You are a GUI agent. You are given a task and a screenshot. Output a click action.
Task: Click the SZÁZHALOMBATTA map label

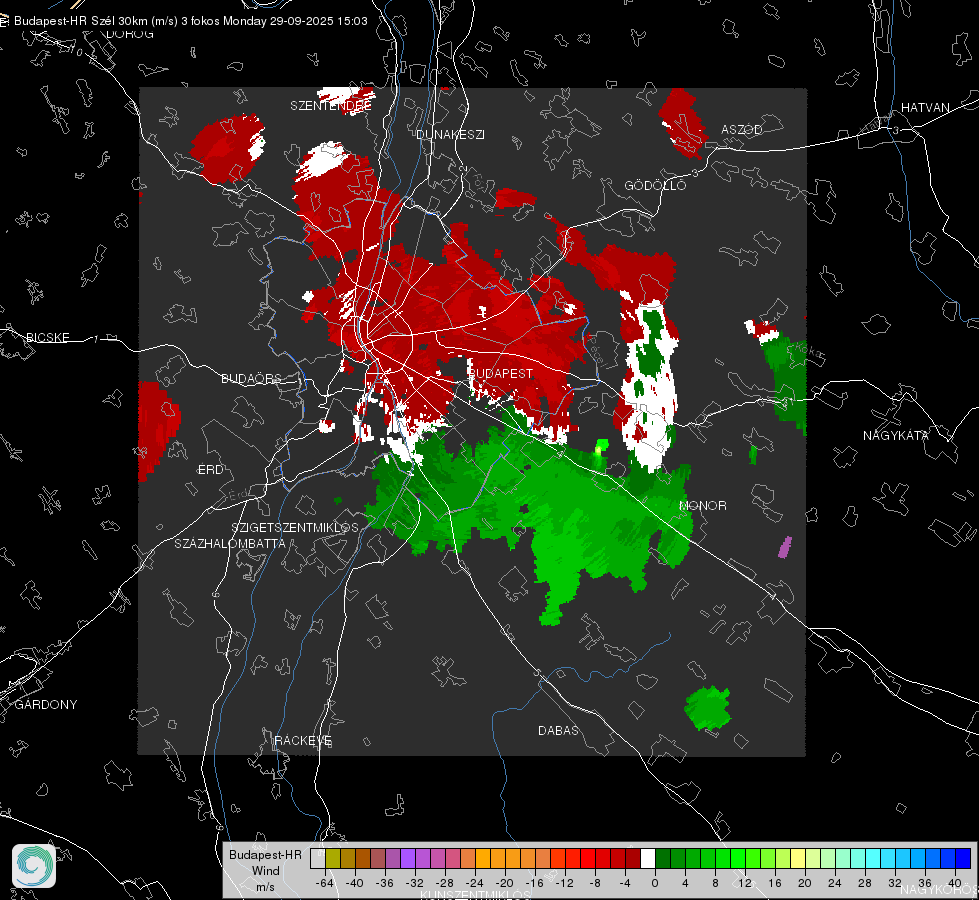click(x=230, y=543)
